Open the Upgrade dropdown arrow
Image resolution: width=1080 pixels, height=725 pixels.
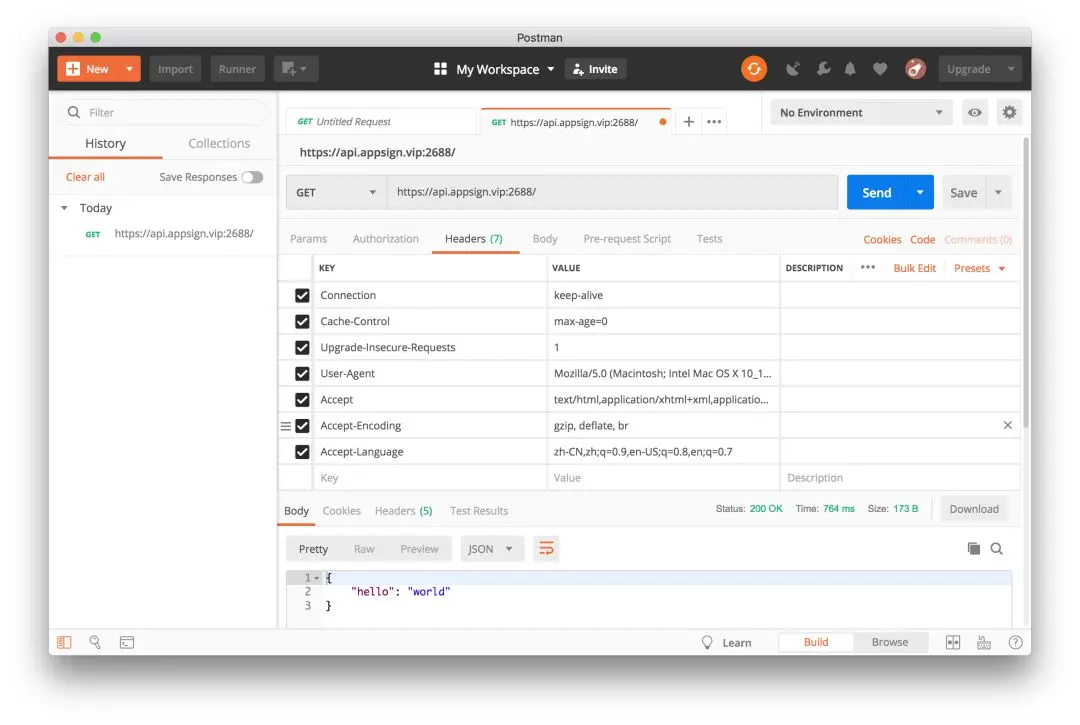[1011, 69]
